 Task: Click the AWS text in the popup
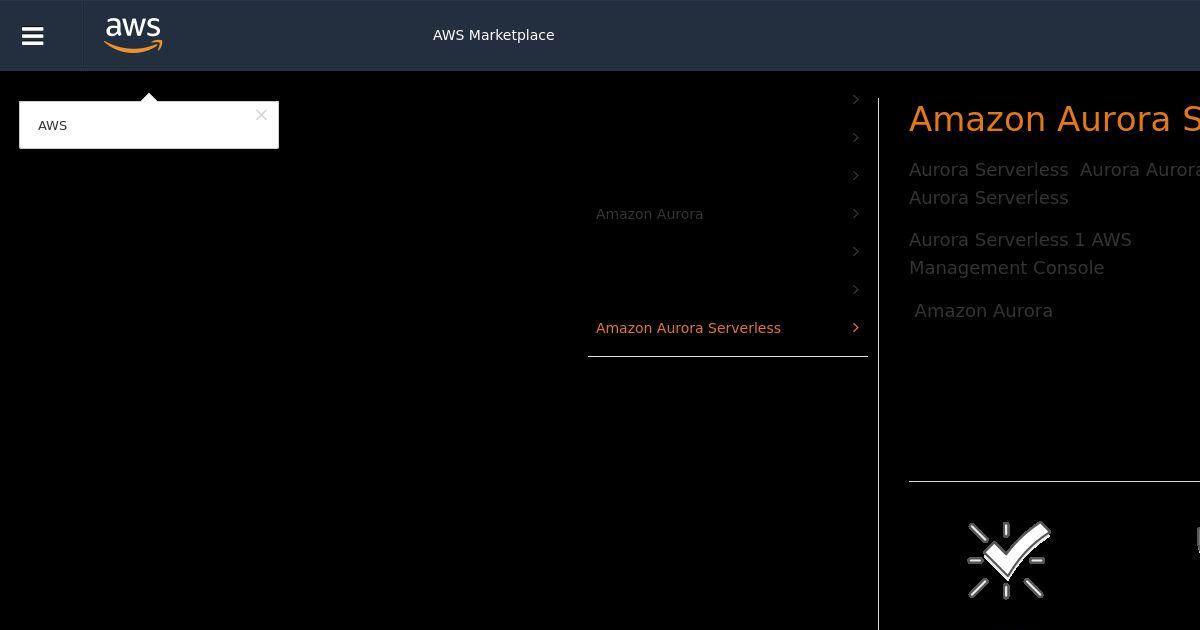pos(52,125)
